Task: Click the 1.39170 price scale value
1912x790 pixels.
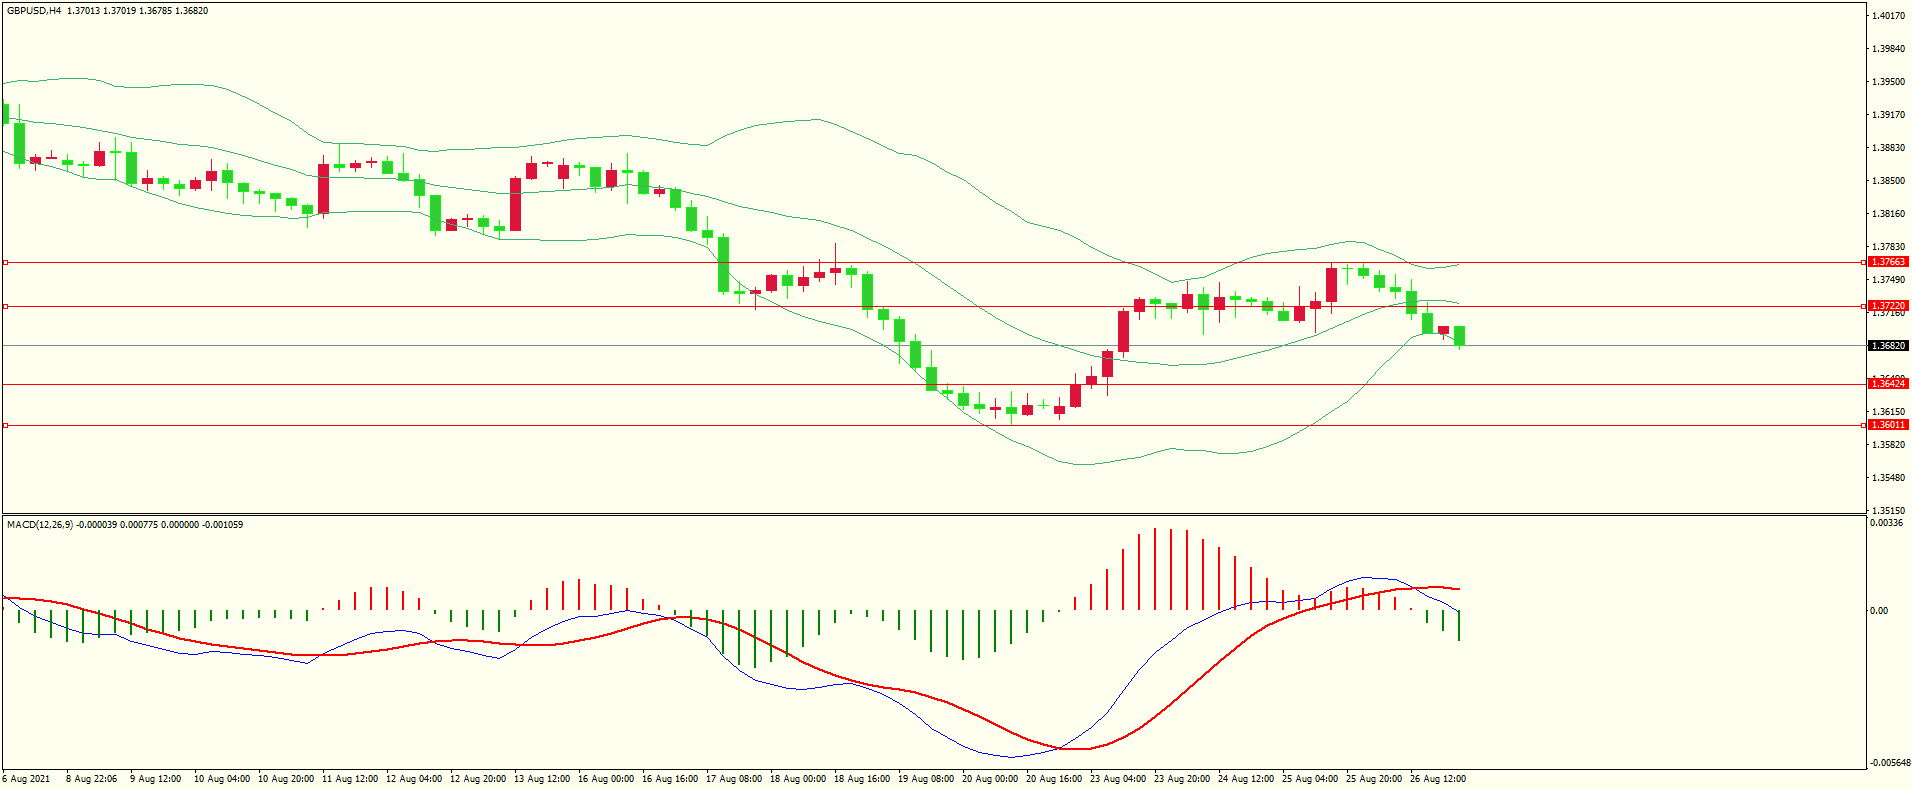Action: 1888,115
